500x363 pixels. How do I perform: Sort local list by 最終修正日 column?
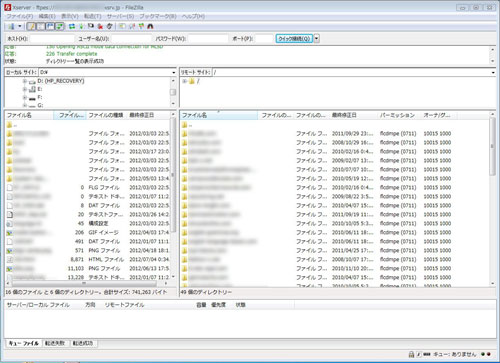(x=149, y=115)
